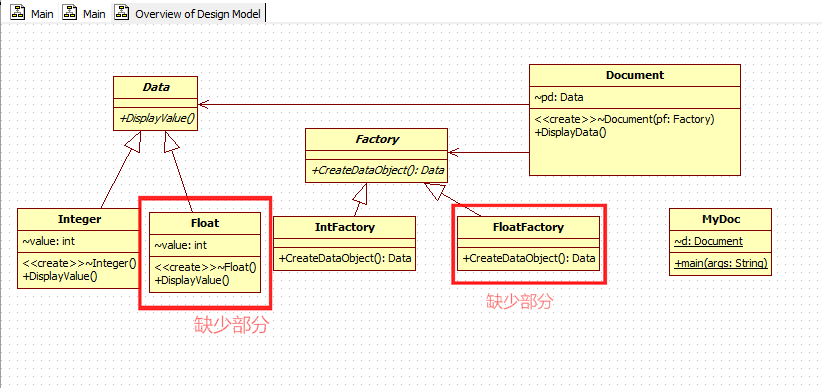
Task: Select +CreateDataObject(): Data in IntFactory
Action: pos(344,258)
